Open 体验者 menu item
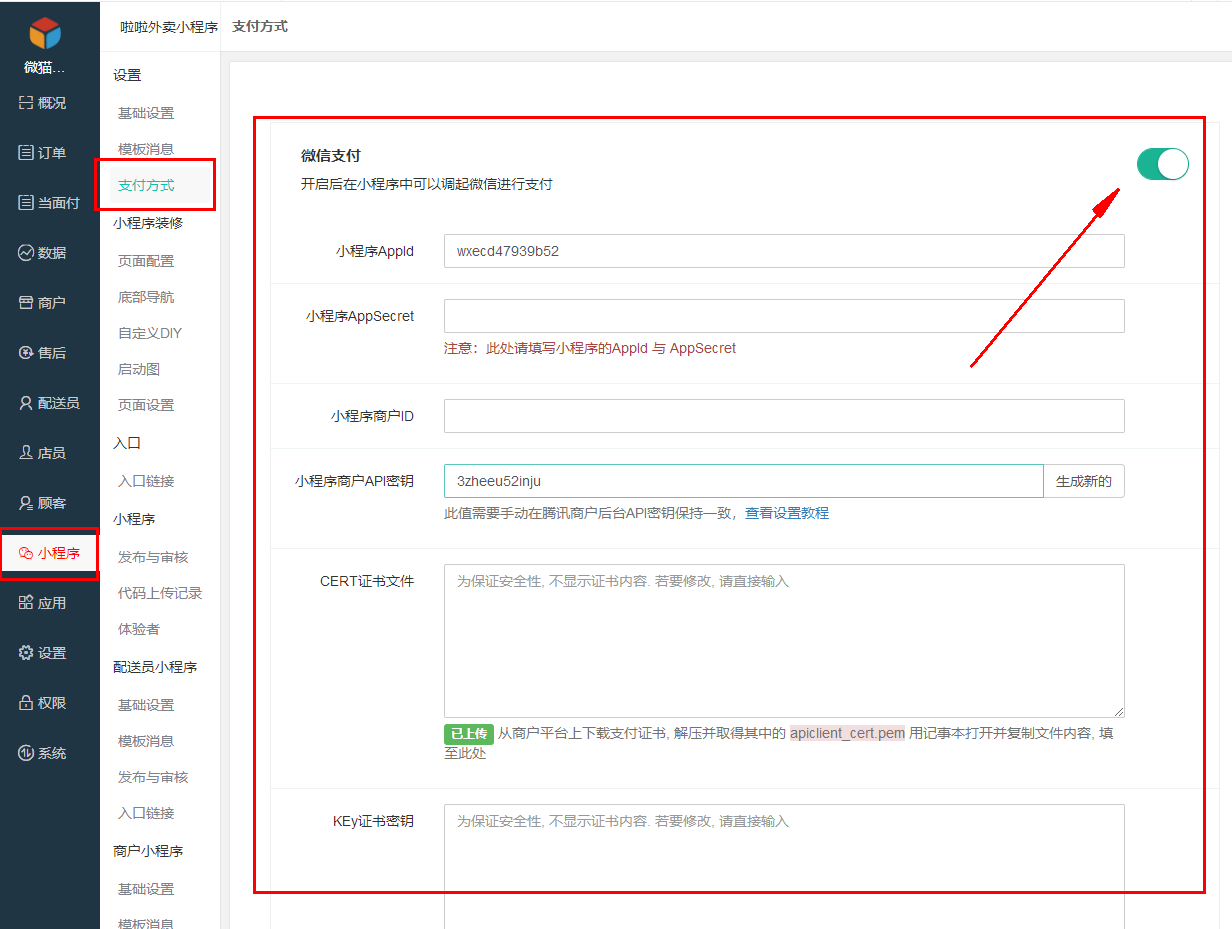 139,629
